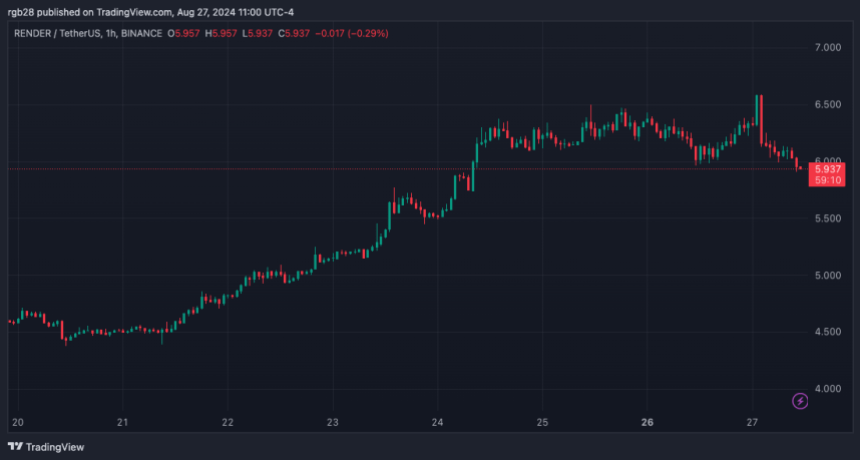
Task: Click the tall red spike candle near 6.500
Action: 760,115
